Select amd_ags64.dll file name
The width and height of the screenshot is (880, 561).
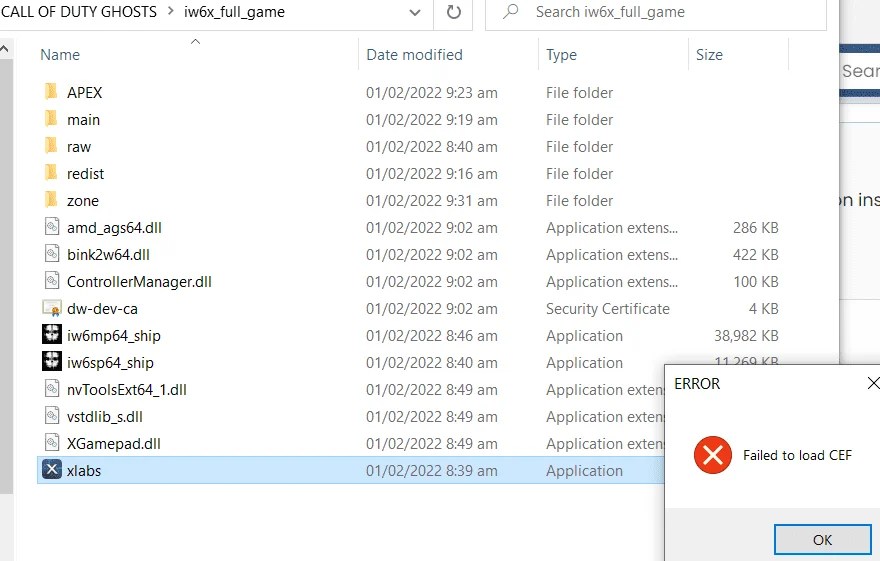coord(114,228)
